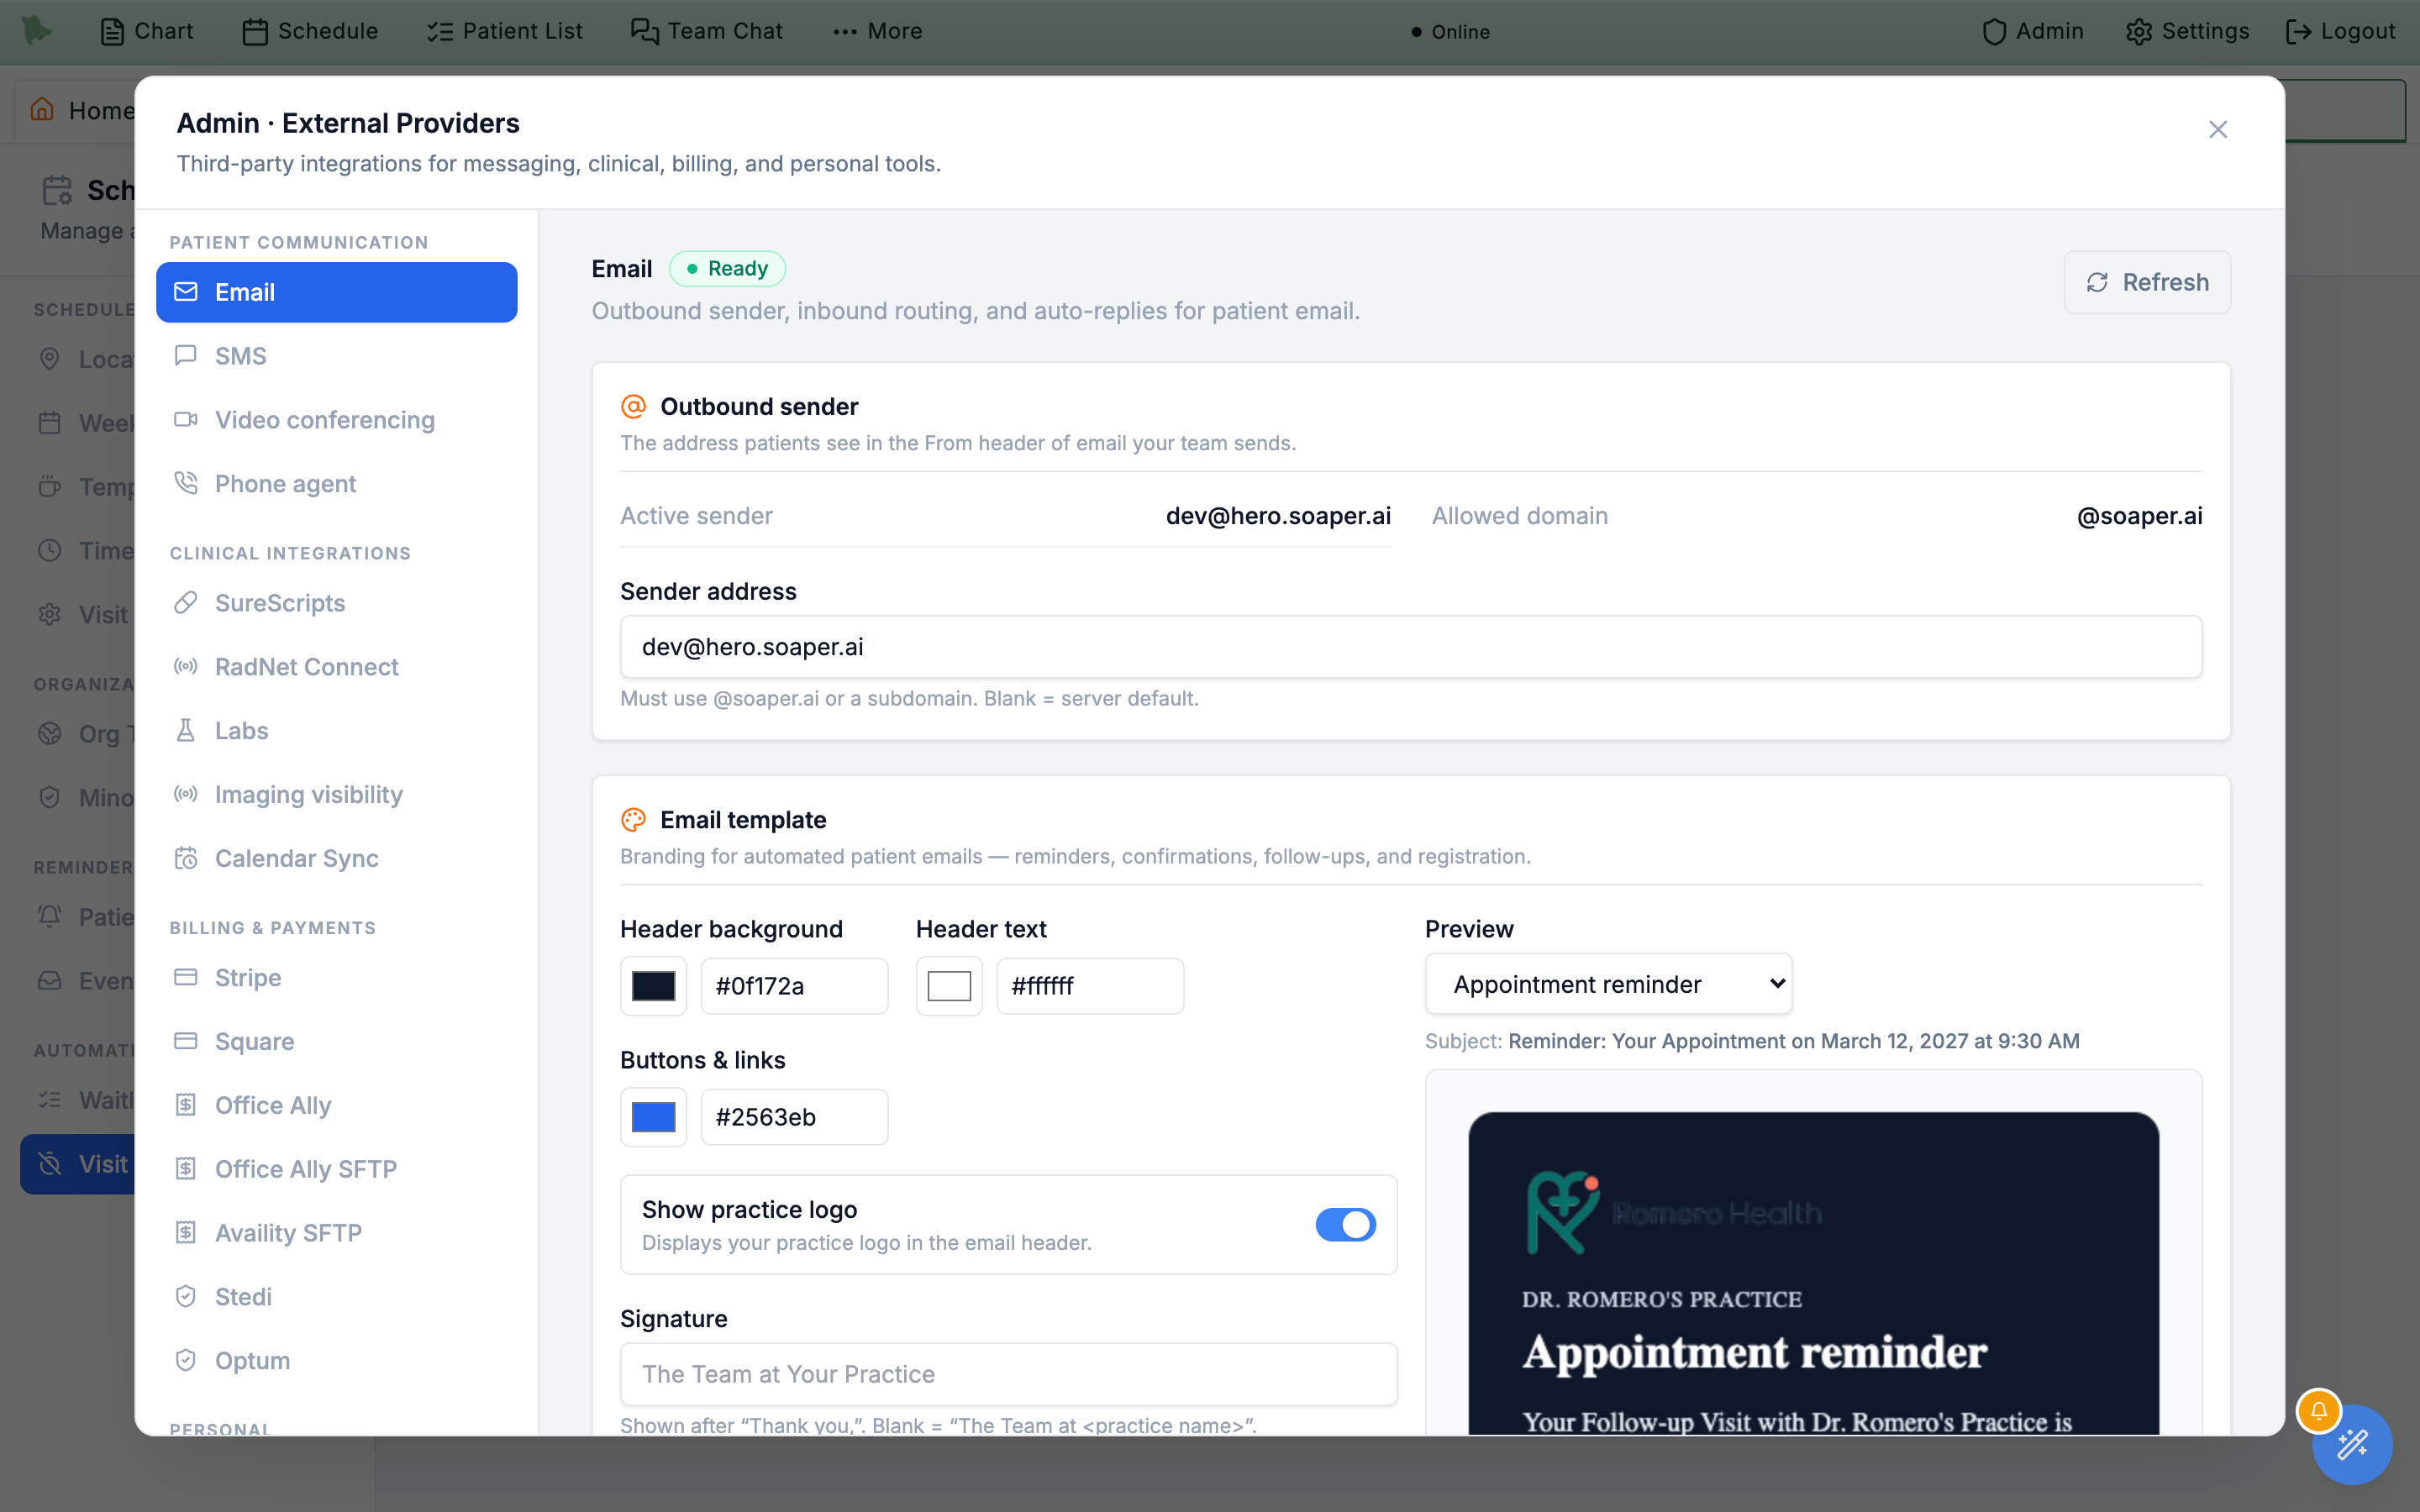Open the Email provider section

[336, 292]
